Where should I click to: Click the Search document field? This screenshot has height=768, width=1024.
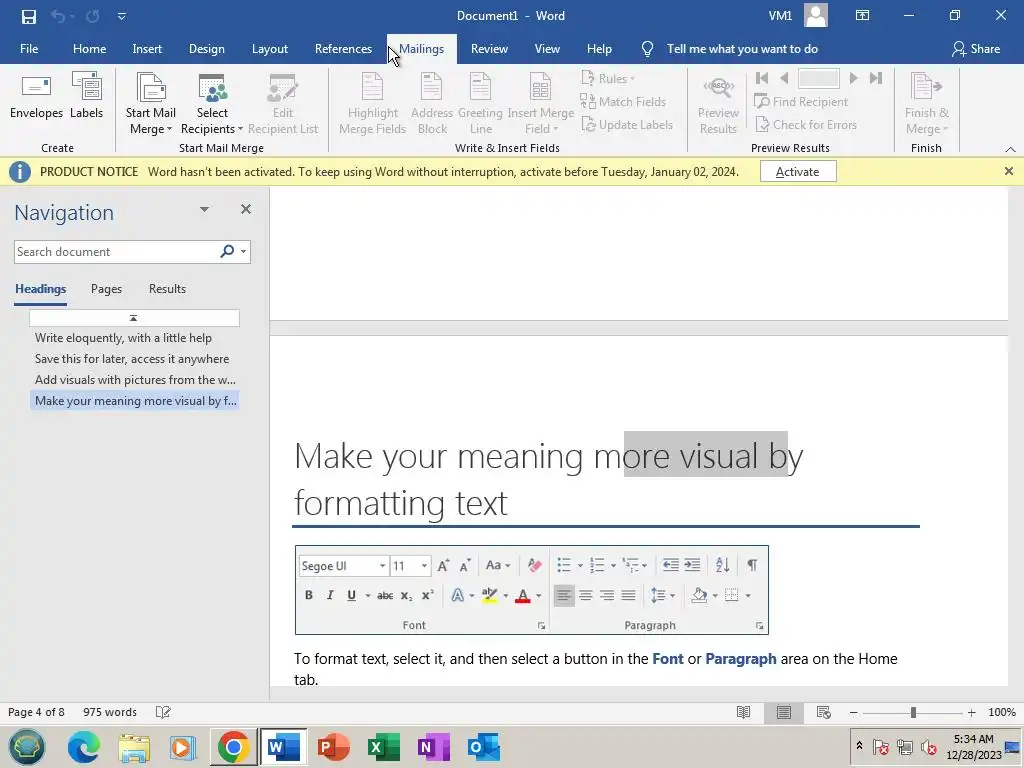point(116,251)
